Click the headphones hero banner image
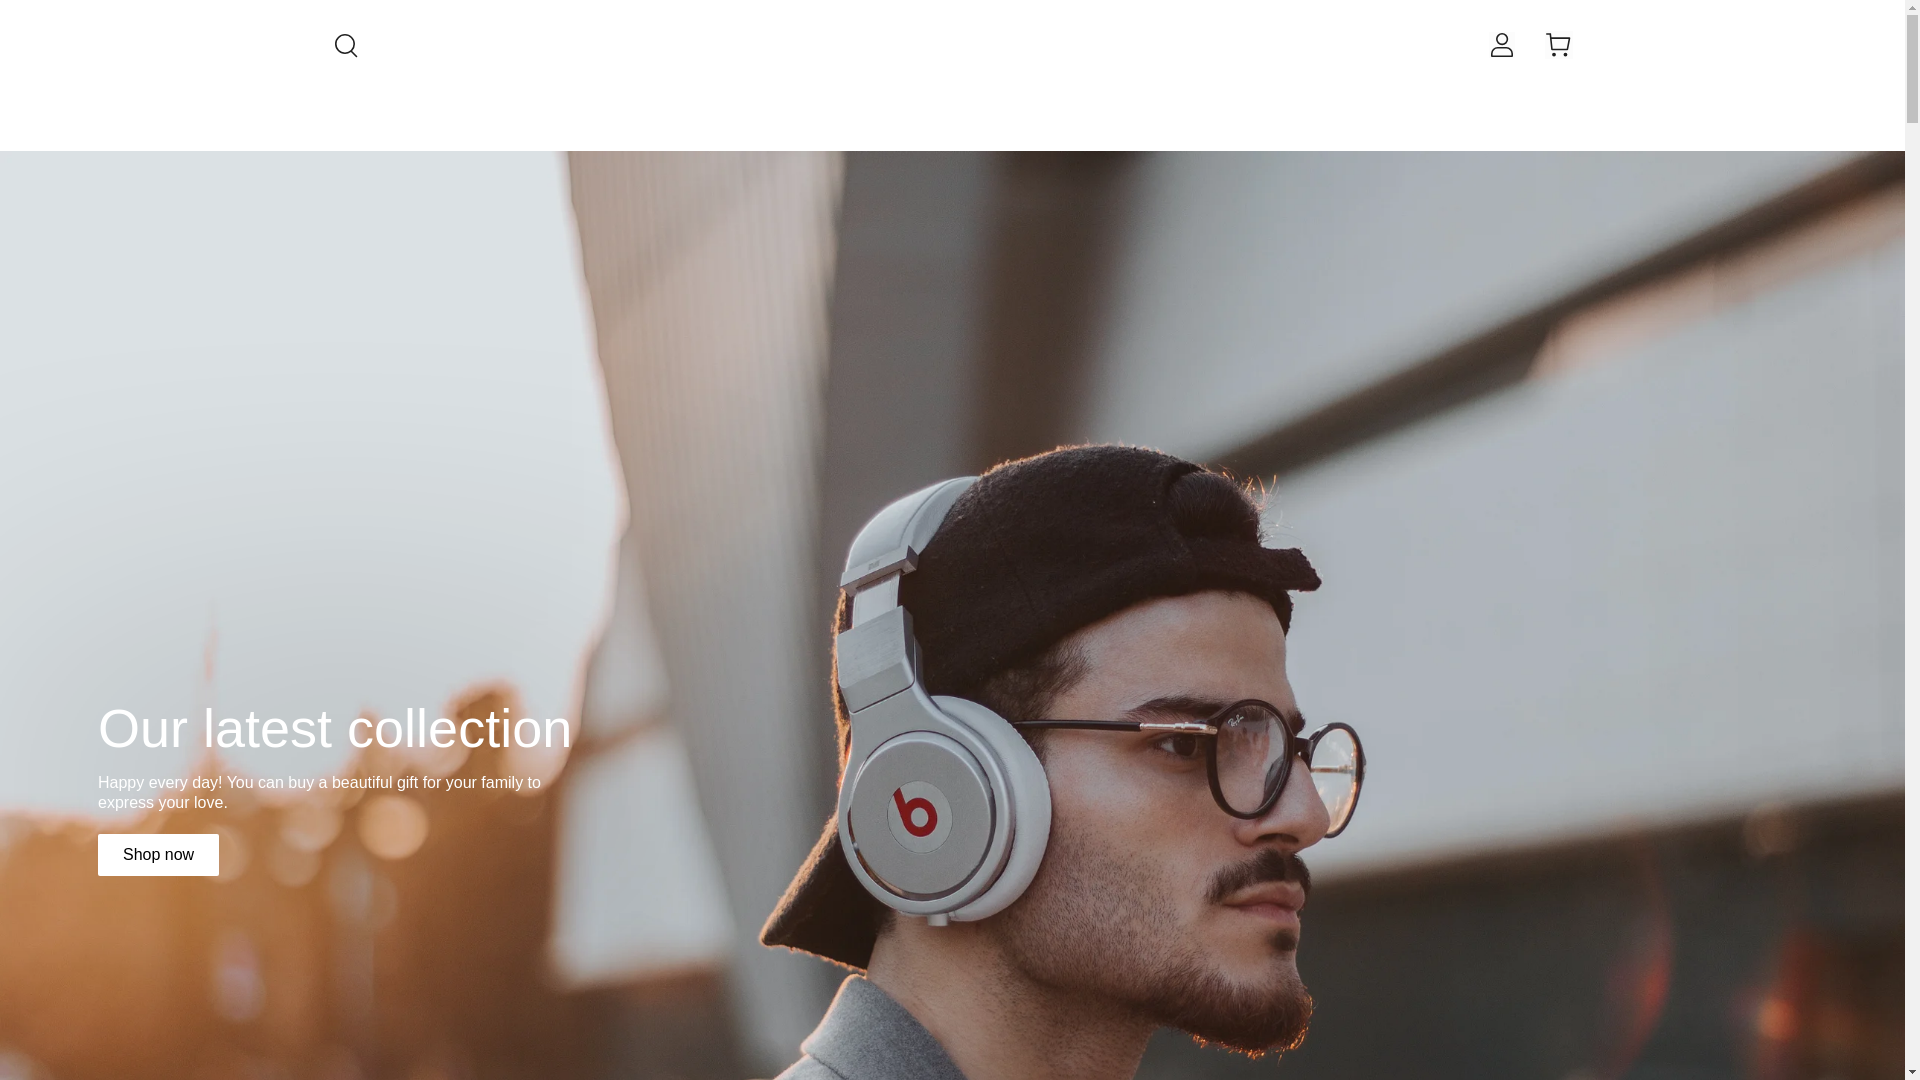The height and width of the screenshot is (1080, 1920). tap(952, 615)
